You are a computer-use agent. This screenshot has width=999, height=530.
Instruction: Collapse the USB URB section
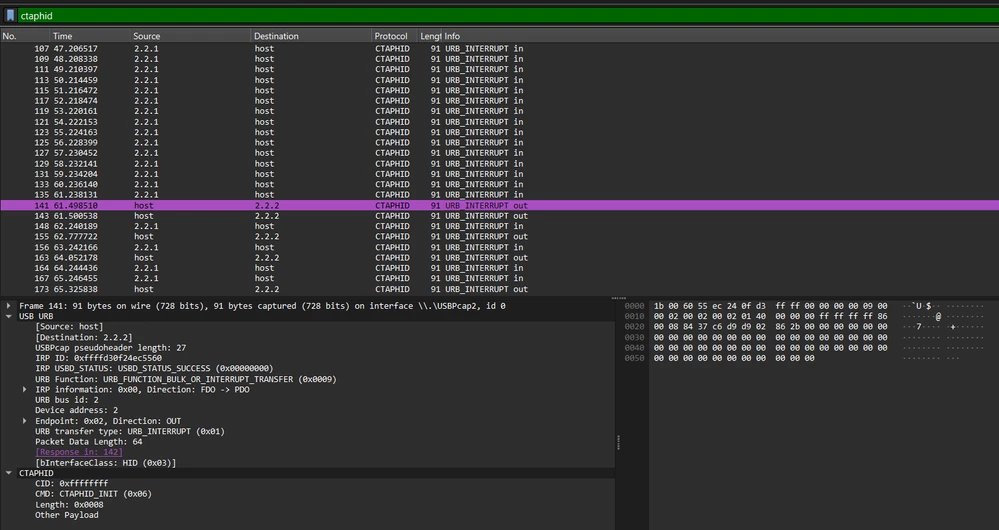pyautogui.click(x=9, y=316)
